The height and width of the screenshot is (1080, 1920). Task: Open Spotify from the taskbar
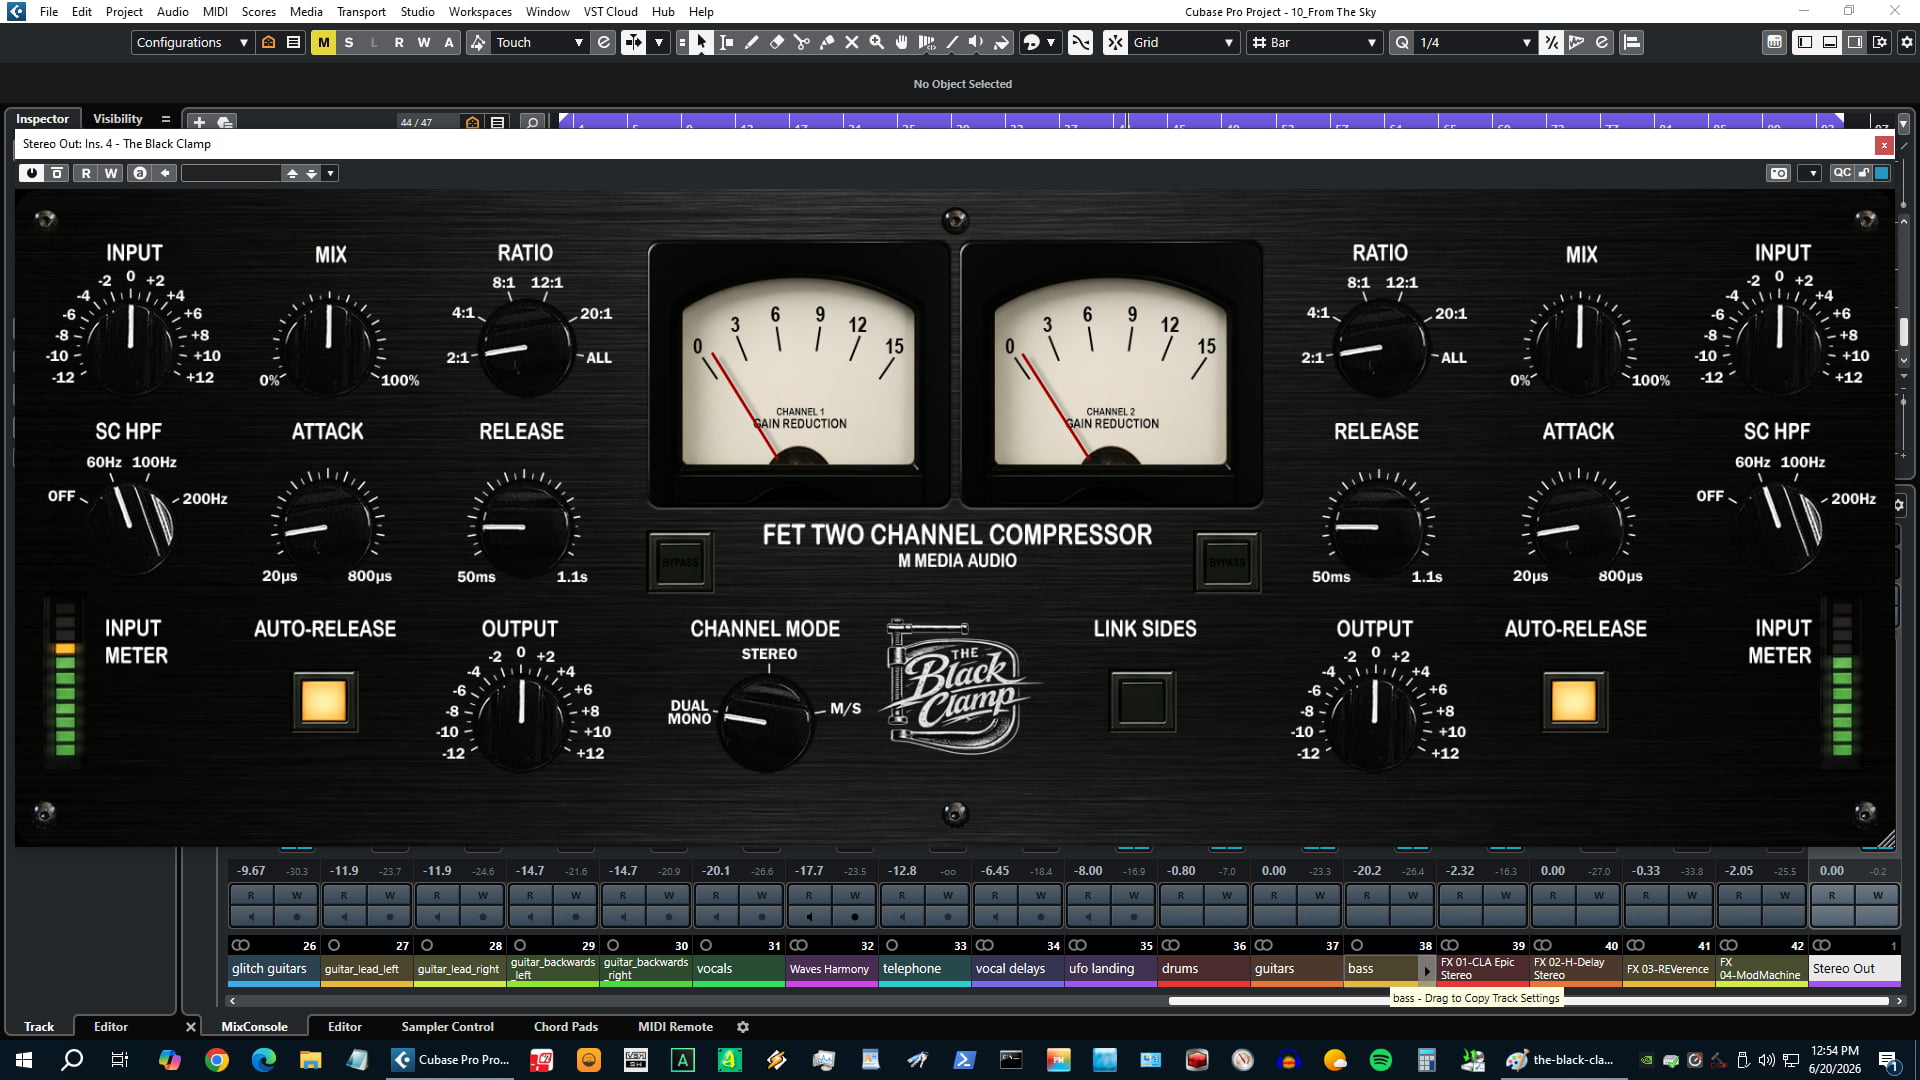[1381, 1060]
